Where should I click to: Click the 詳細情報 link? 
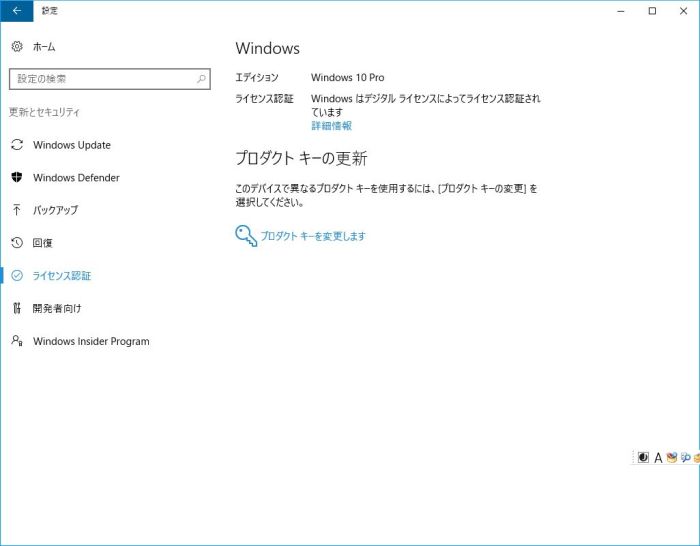[331, 126]
